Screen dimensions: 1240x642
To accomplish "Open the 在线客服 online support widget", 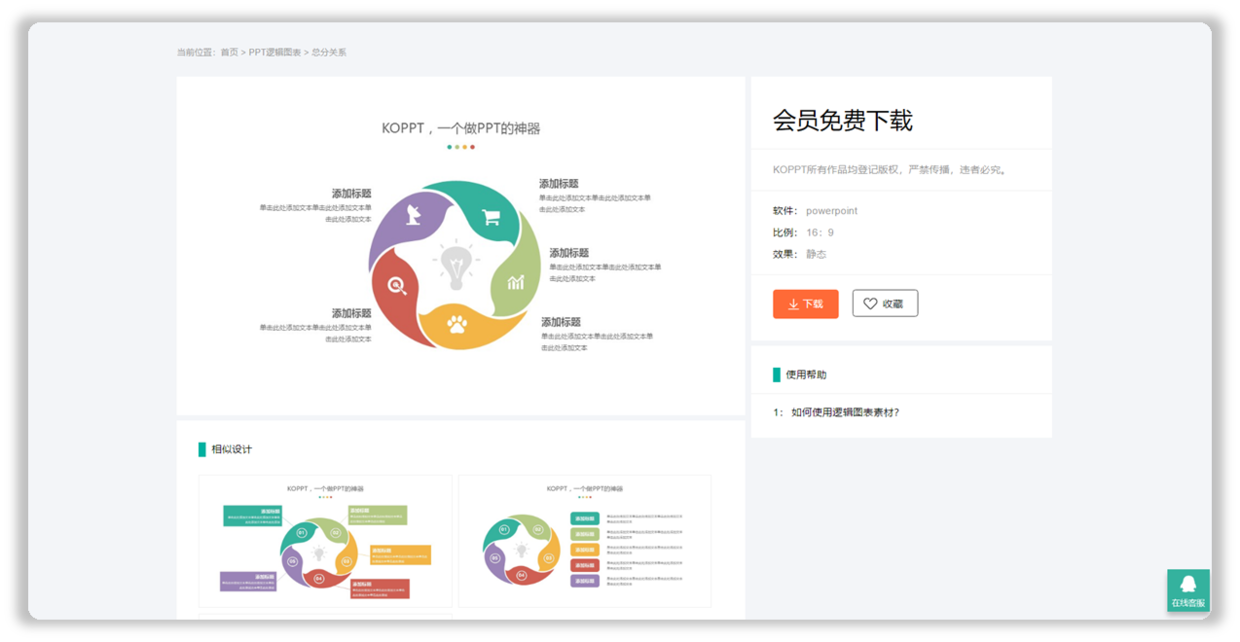I will click(x=1188, y=590).
